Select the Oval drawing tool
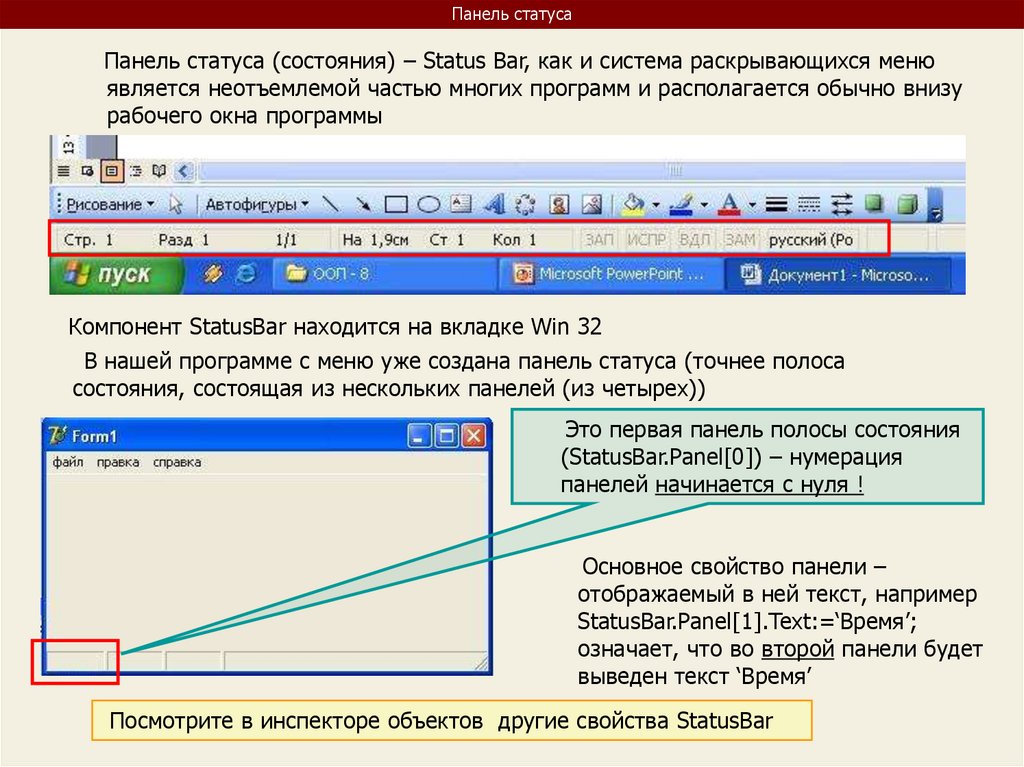The width and height of the screenshot is (1024, 767). click(428, 205)
